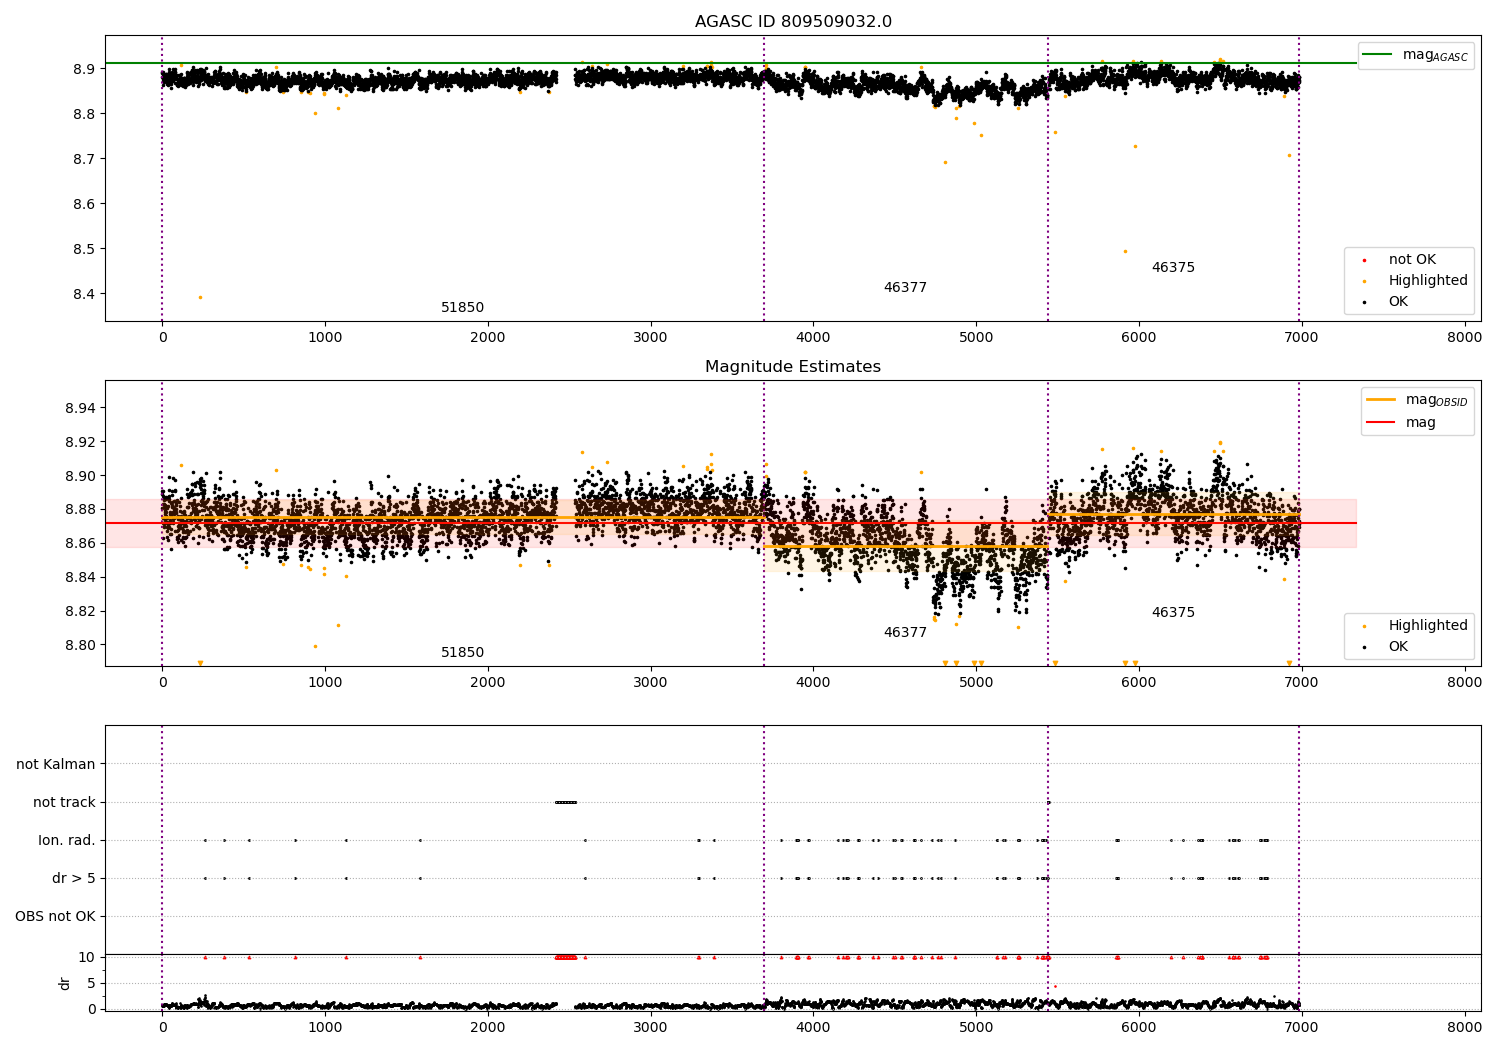This screenshot has height=1050, width=1500.
Task: Click y-tick 8.92 on the middle plot
Action: [x=80, y=442]
